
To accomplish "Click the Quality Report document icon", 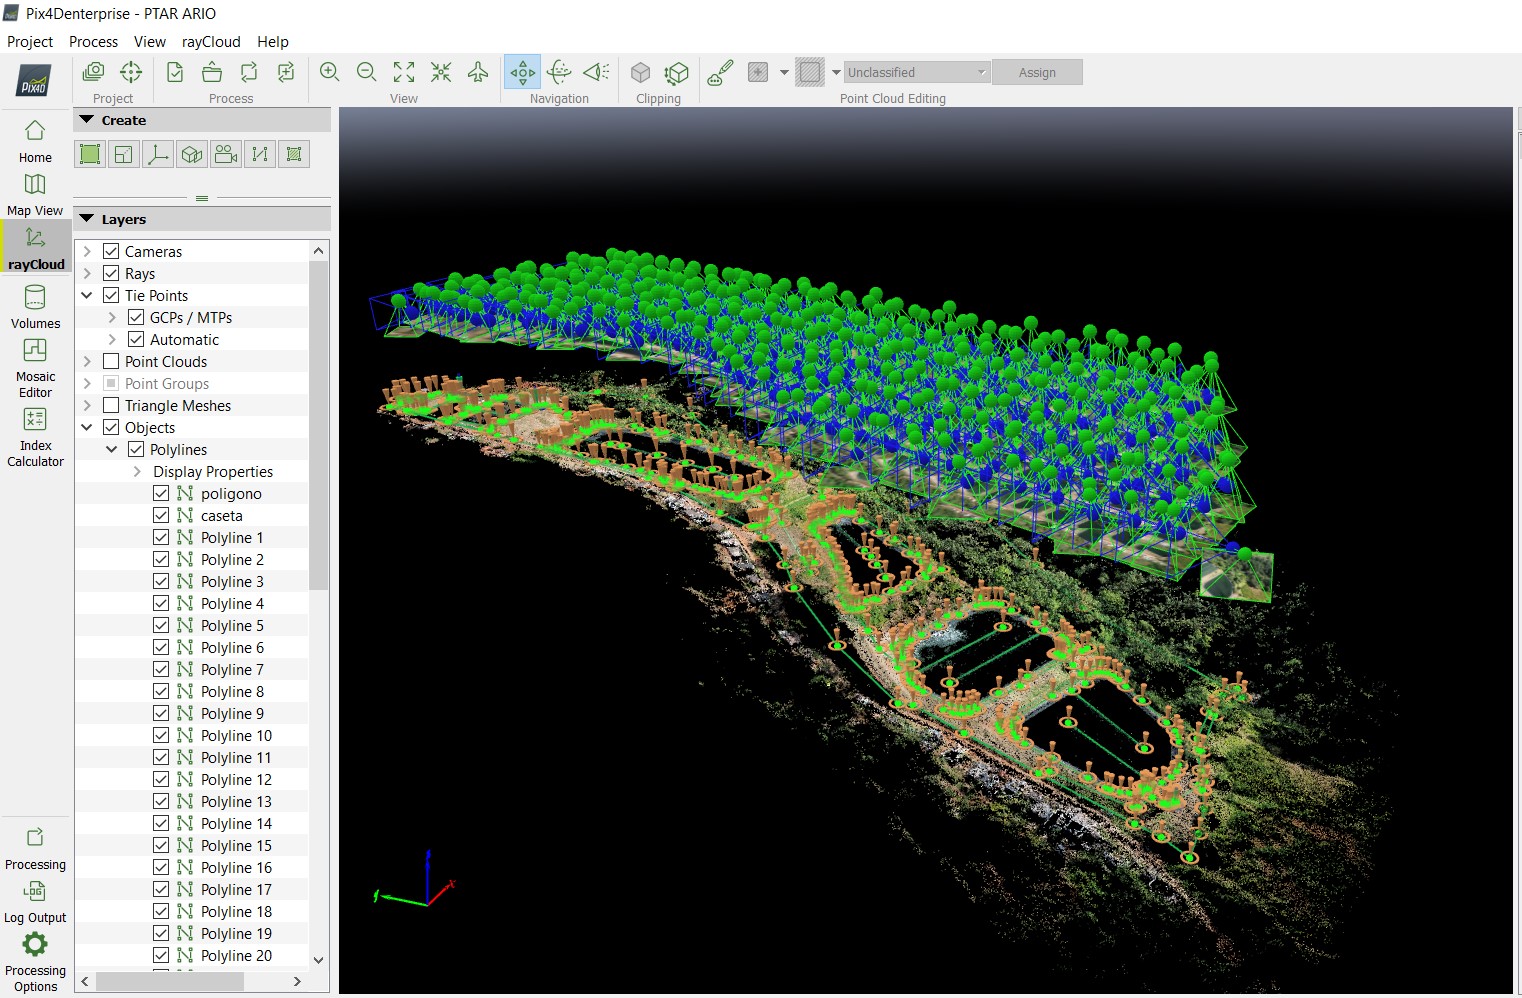I will click(175, 72).
